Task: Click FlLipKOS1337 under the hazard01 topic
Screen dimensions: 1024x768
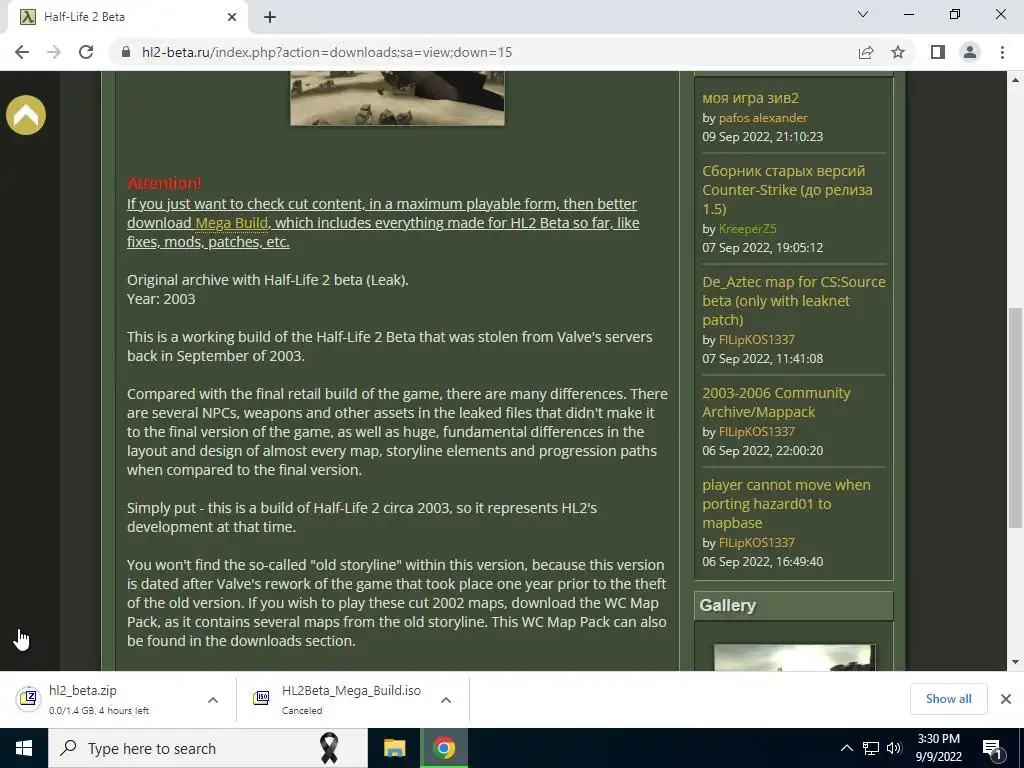Action: (x=756, y=542)
